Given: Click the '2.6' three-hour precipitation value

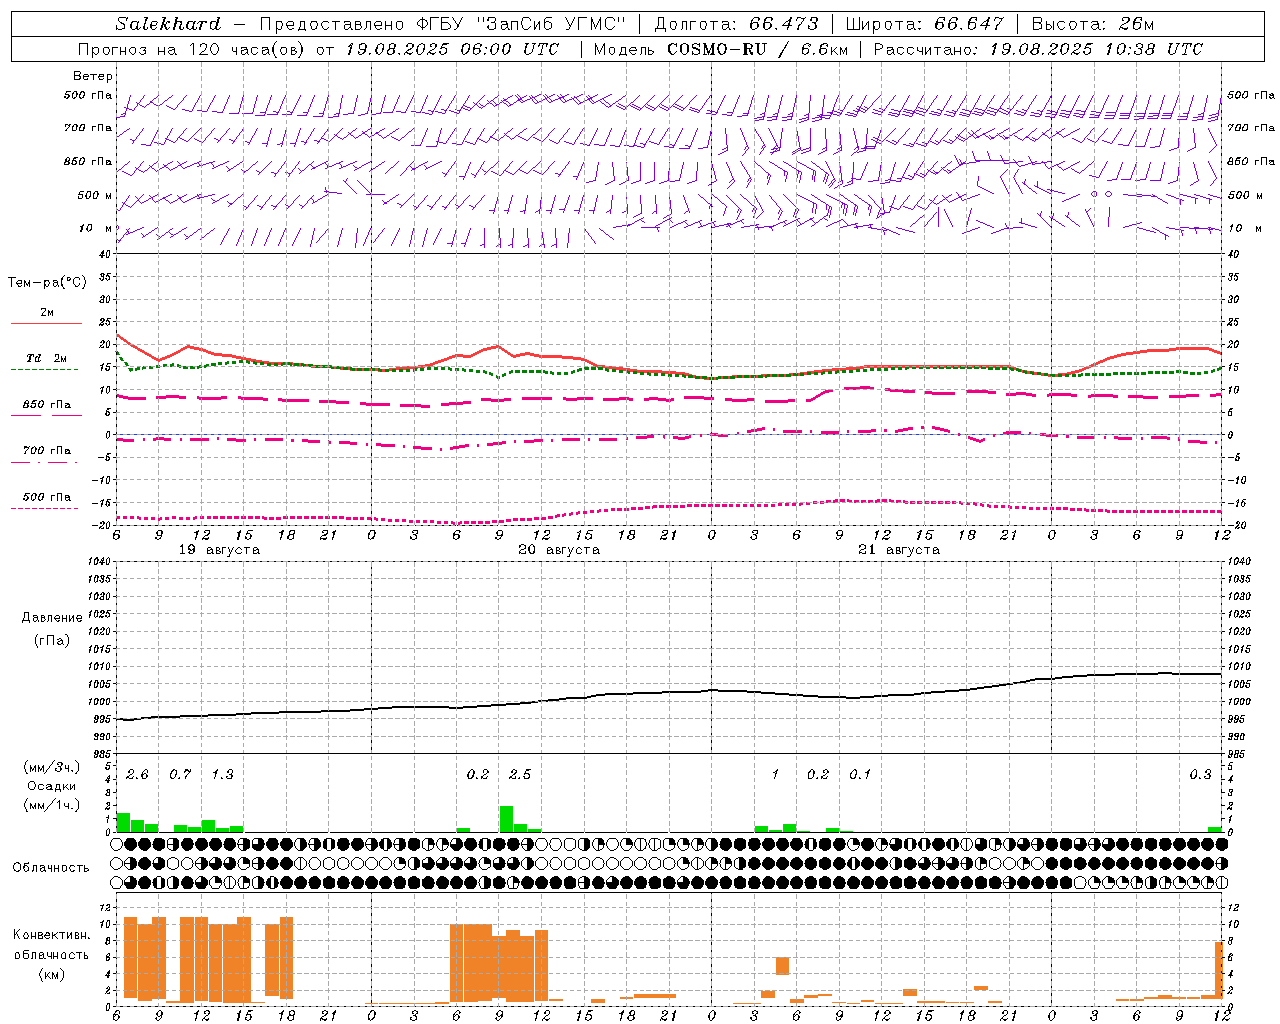Looking at the screenshot, I should tap(137, 775).
